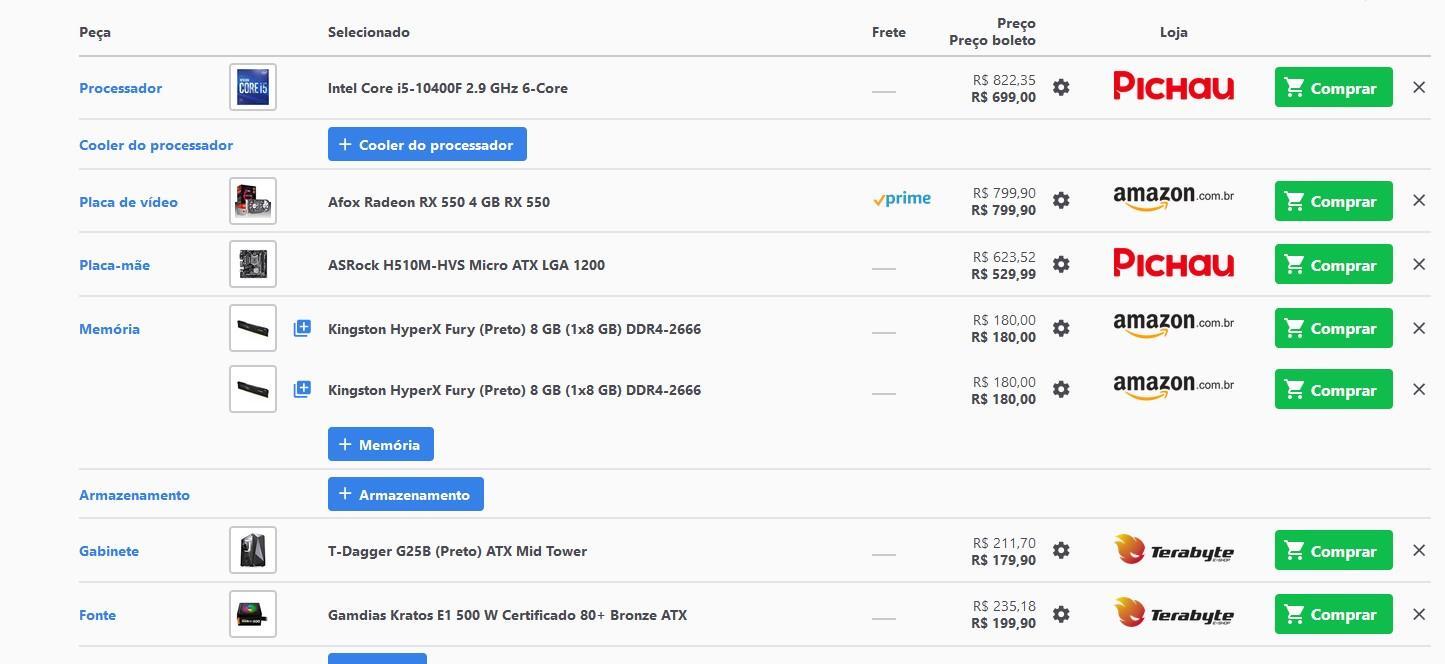Open first Kingston HyperX Fury 8 GB product

pyautogui.click(x=514, y=329)
